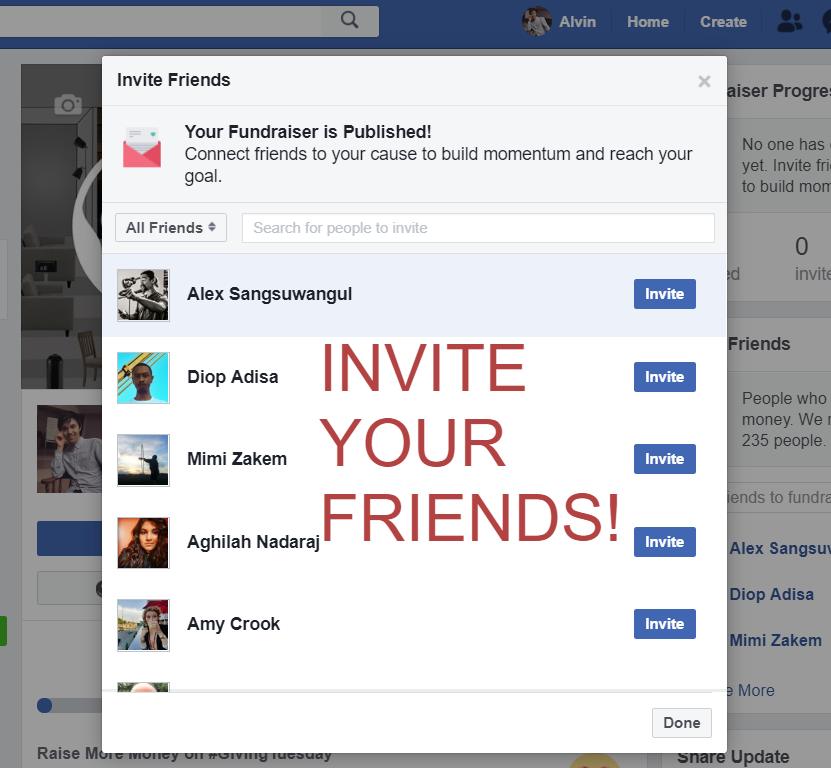This screenshot has width=831, height=768.
Task: Invite Alex Sangsuwangul
Action: [665, 294]
